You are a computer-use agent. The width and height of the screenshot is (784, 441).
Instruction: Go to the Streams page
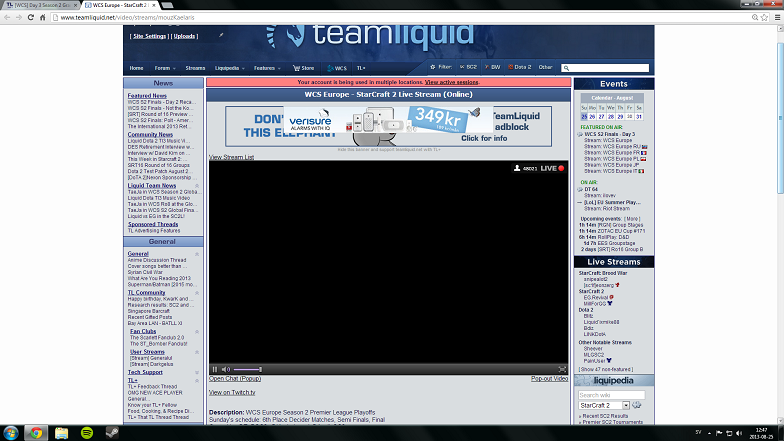195,68
